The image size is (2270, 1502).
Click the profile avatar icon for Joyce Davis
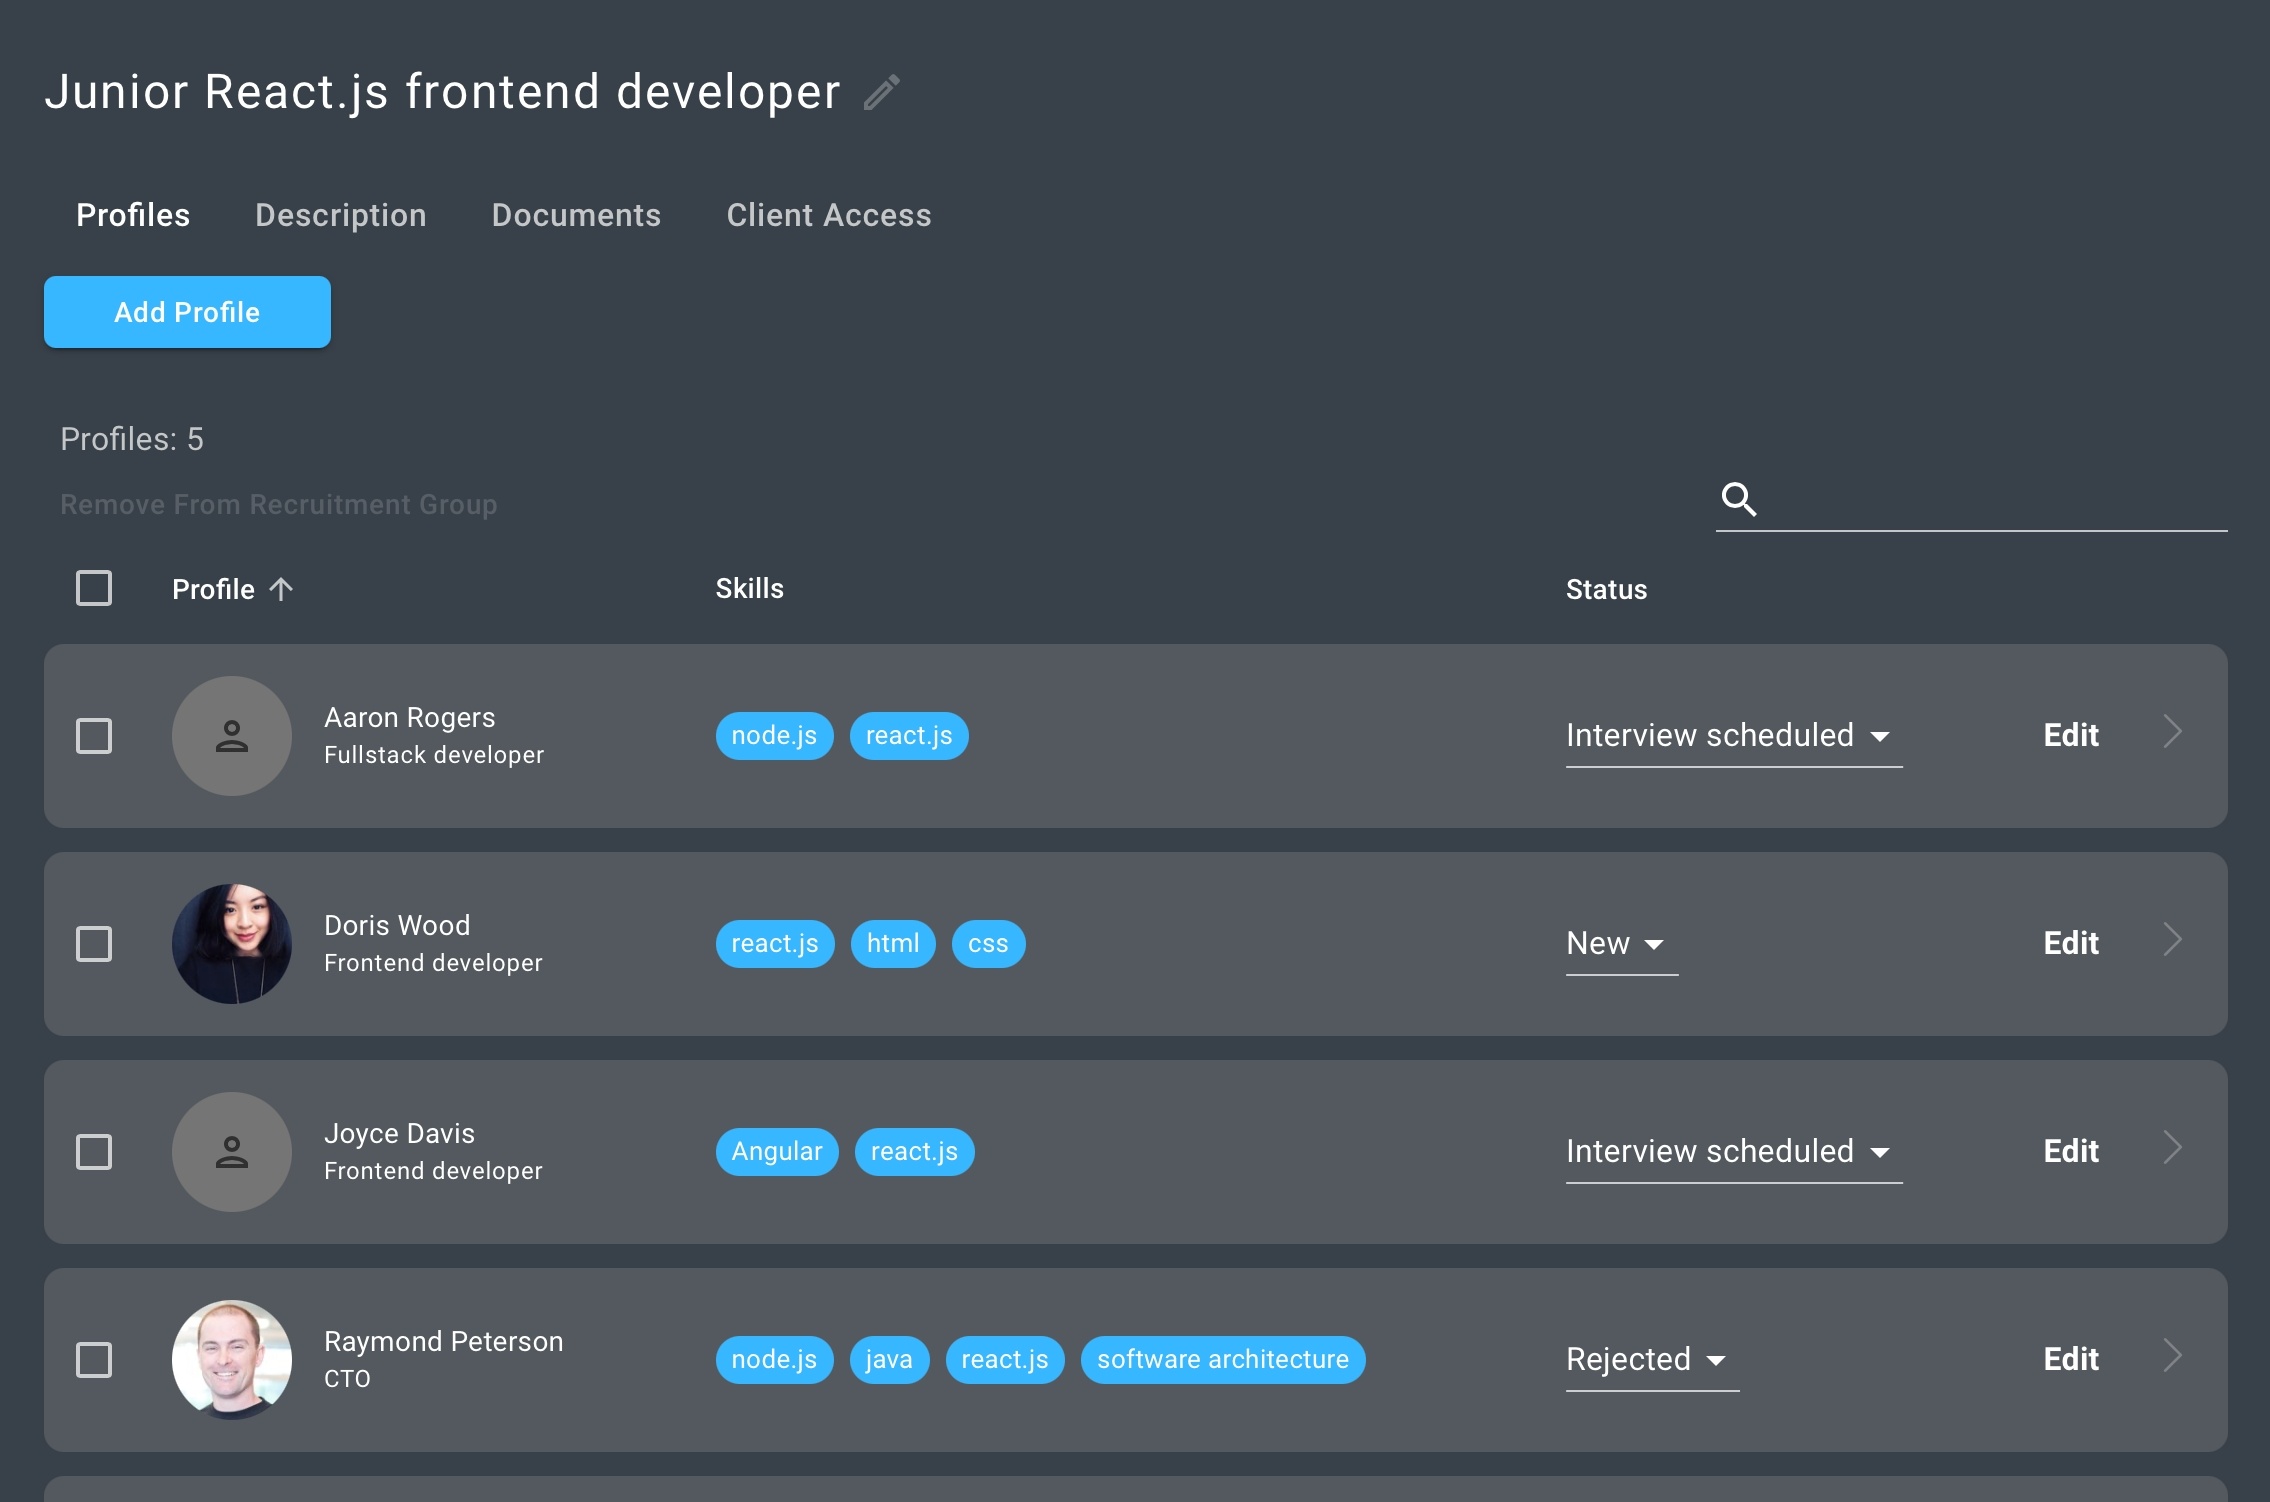coord(231,1150)
